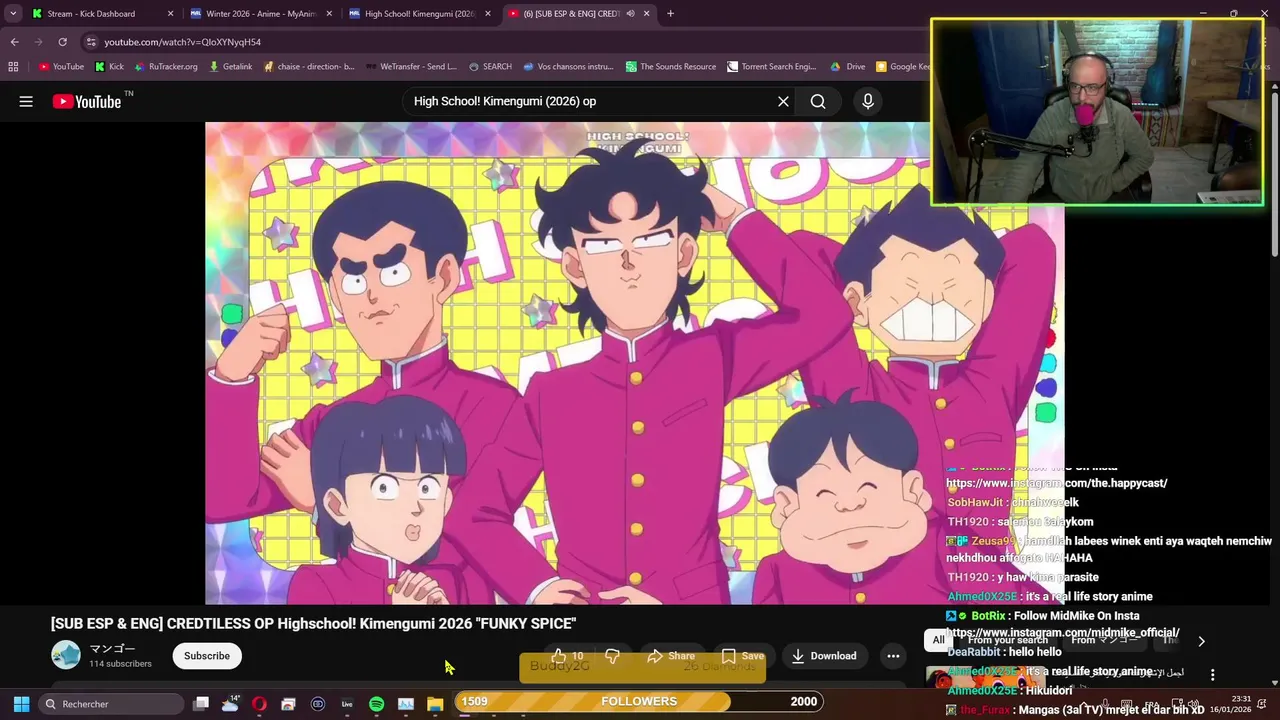Open the Chrome apps grid shortcut
This screenshot has width=1280, height=720.
[13, 67]
